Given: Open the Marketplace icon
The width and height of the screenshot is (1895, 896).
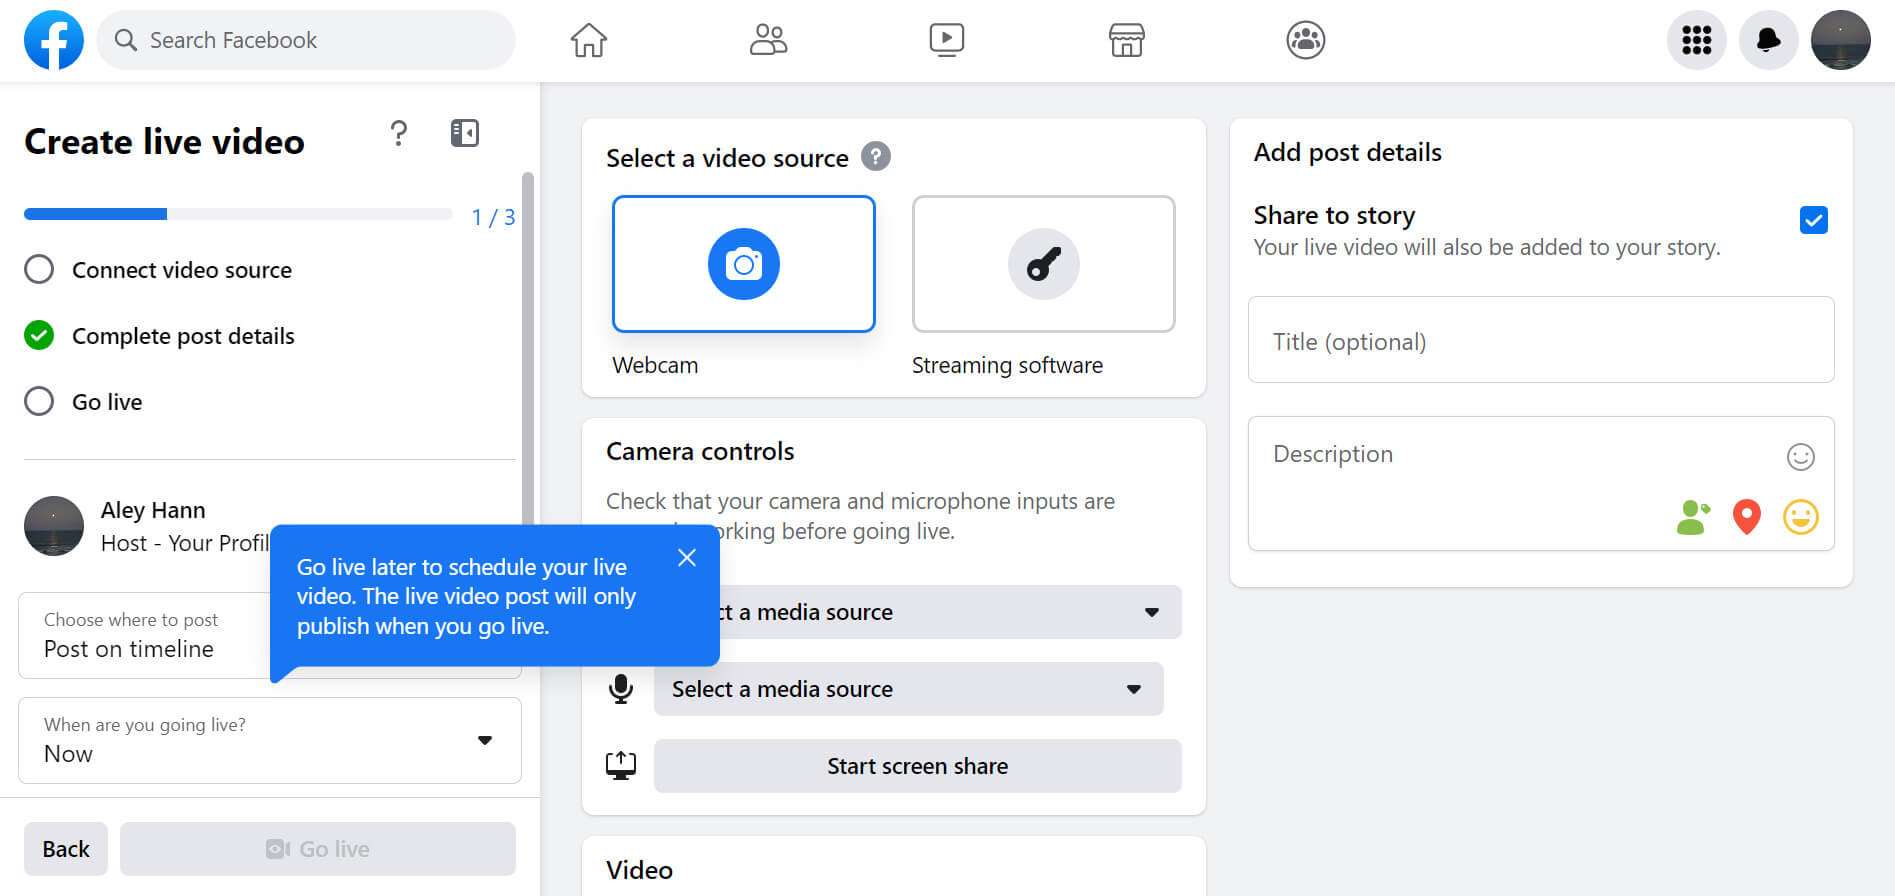Looking at the screenshot, I should click(1126, 40).
